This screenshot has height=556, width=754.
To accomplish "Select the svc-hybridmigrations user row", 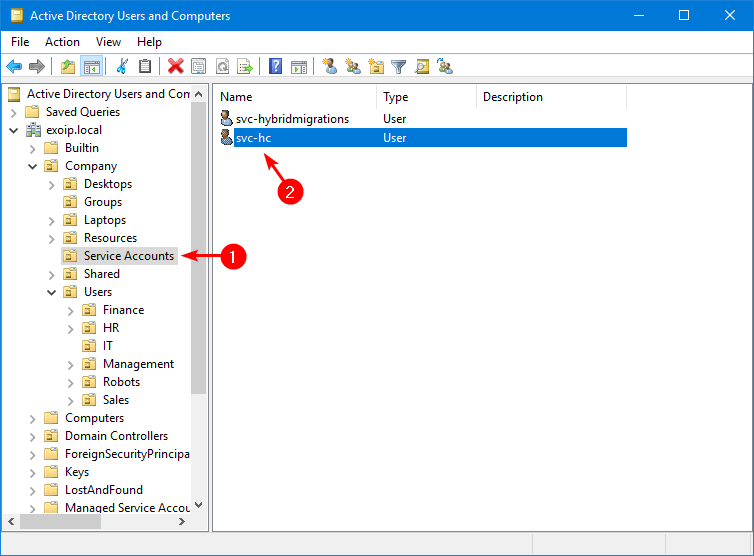I will (x=423, y=118).
